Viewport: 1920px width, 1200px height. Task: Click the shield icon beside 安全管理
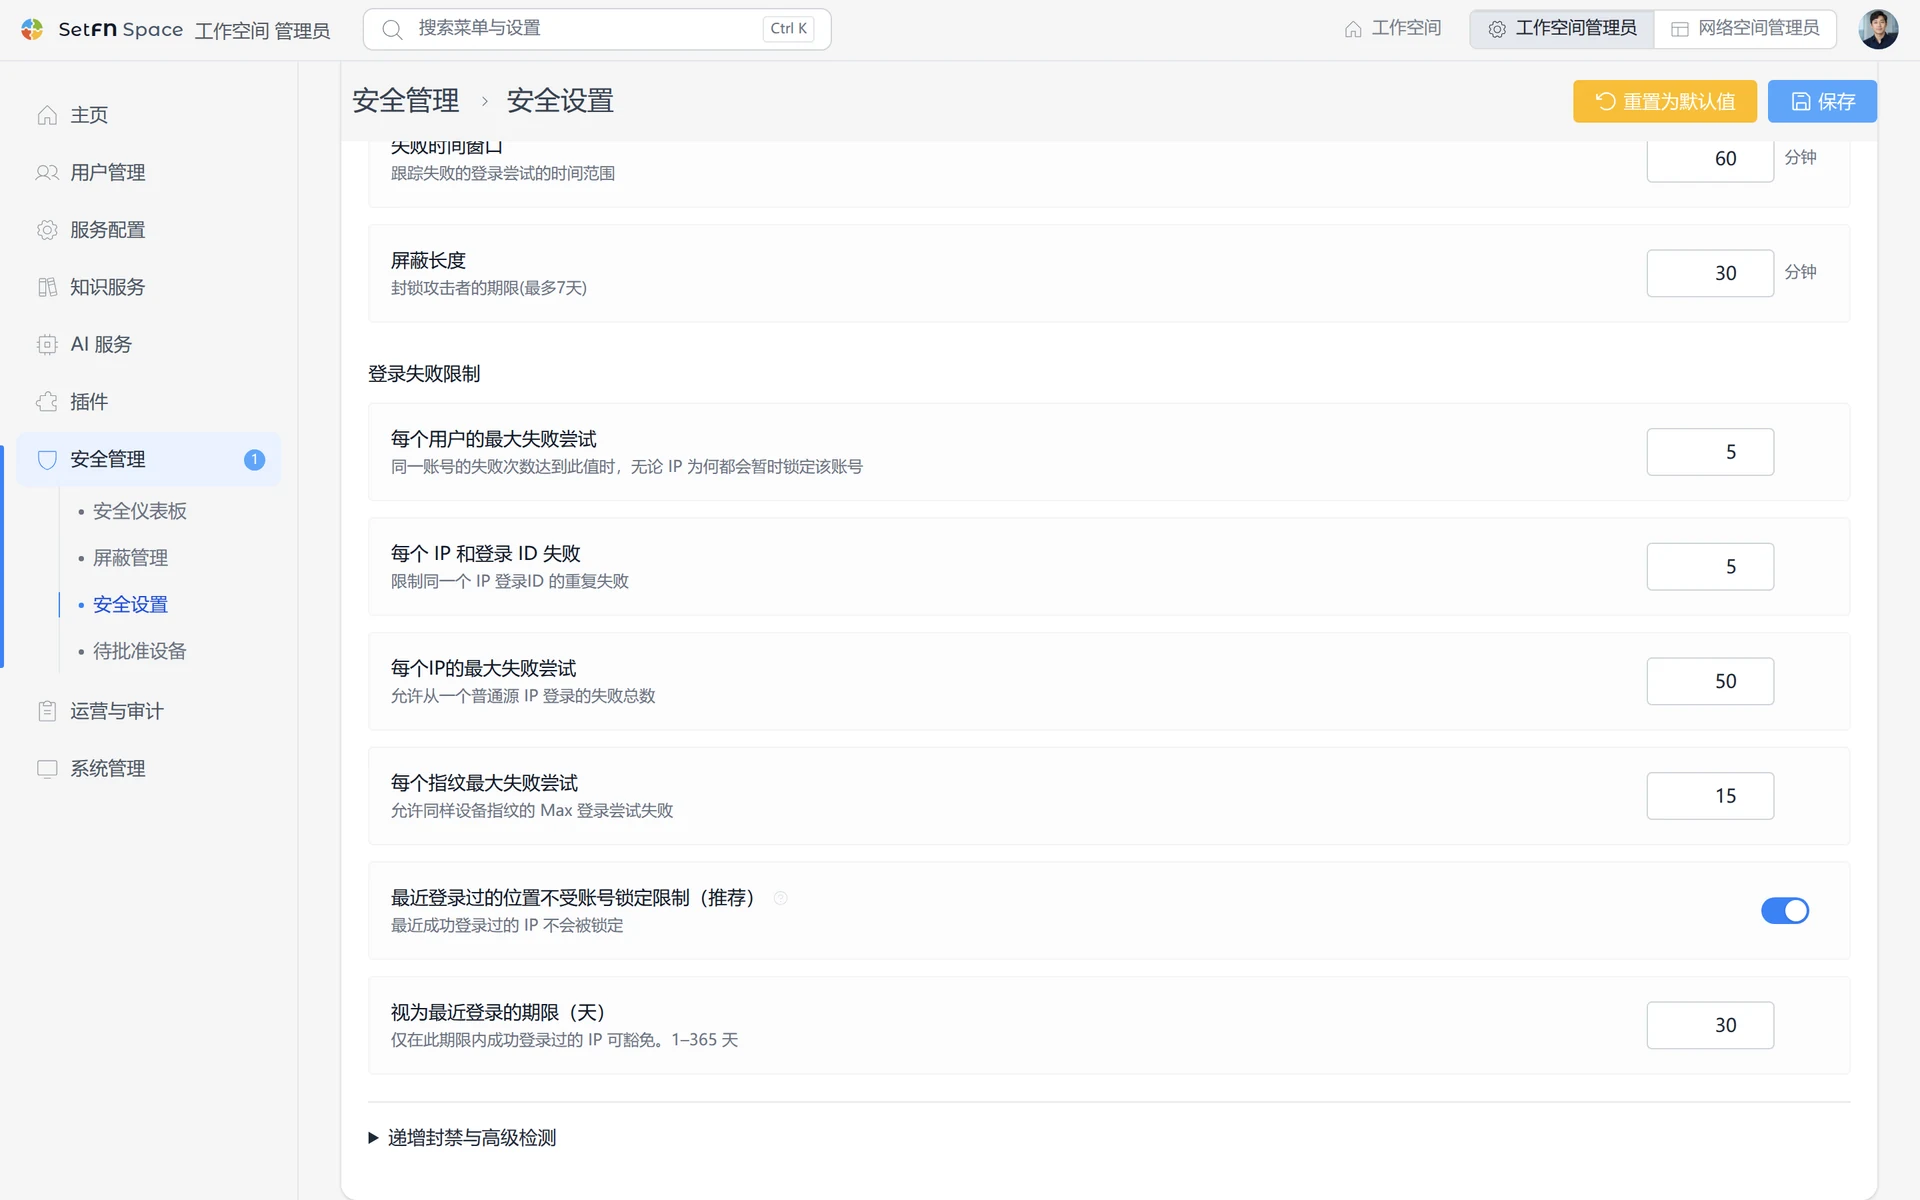click(47, 459)
